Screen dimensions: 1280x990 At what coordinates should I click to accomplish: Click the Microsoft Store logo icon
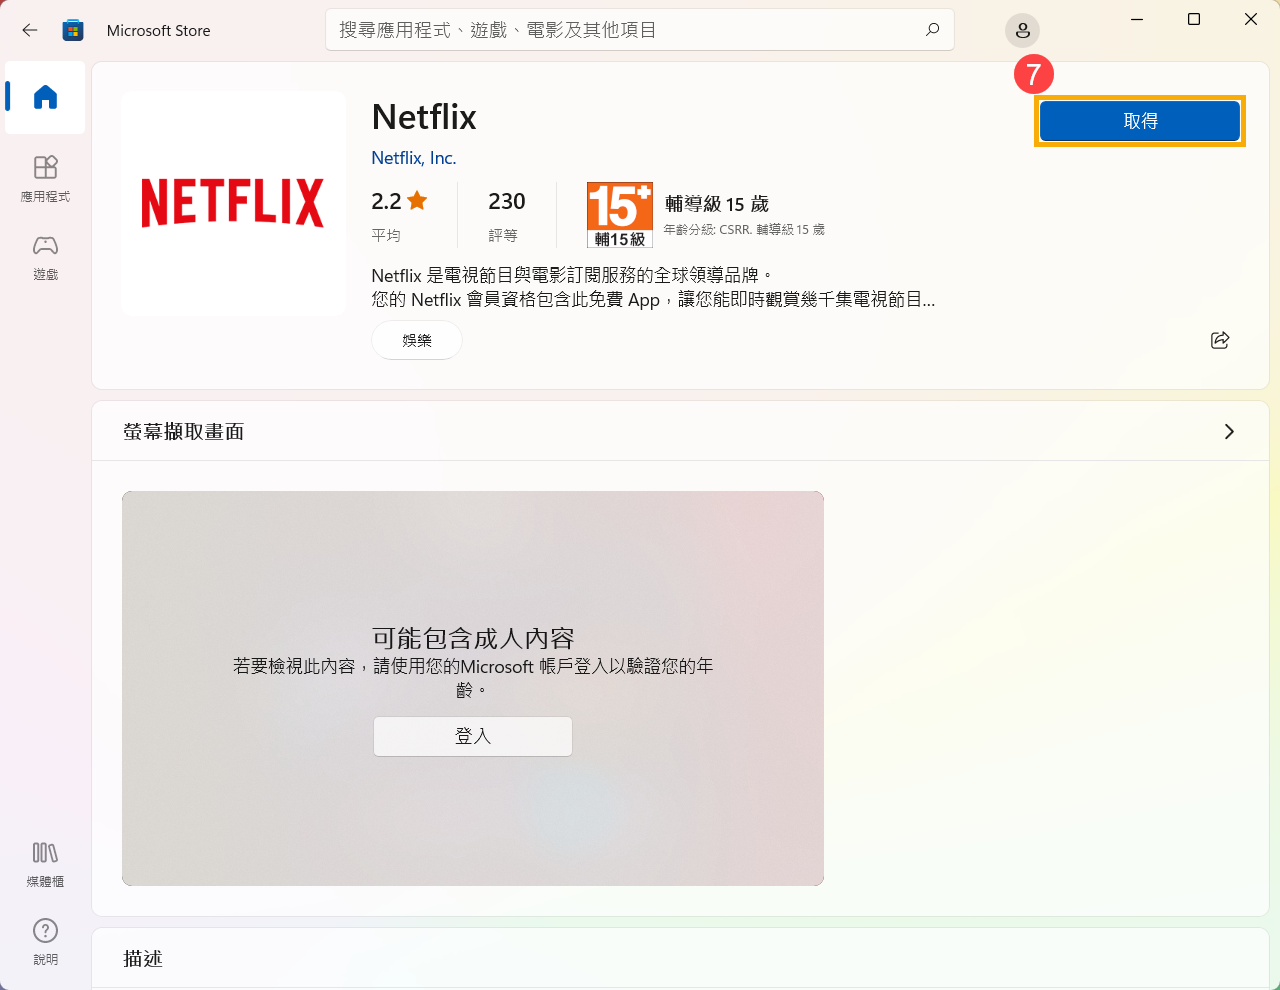coord(73,30)
